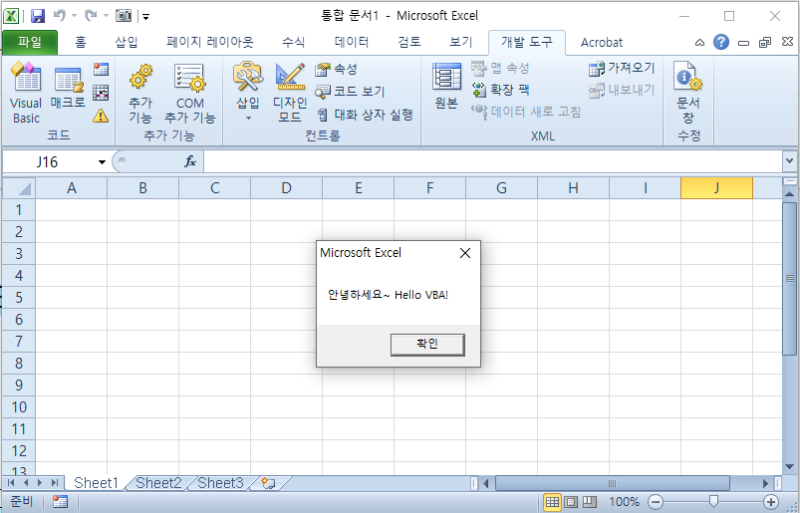Switch to Normal view button
The image size is (800, 513).
tap(552, 502)
